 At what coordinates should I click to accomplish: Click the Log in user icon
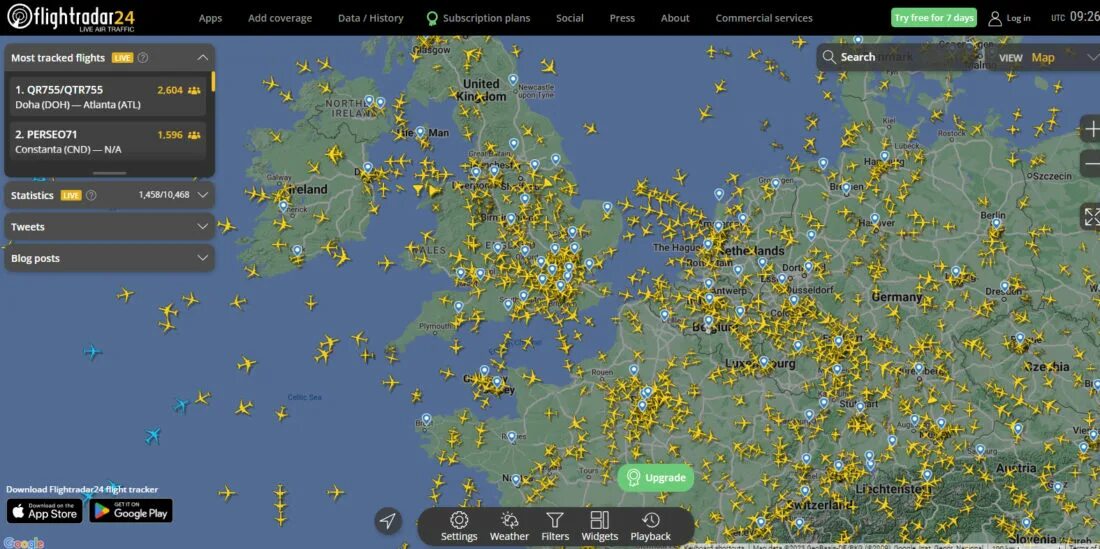coord(994,18)
